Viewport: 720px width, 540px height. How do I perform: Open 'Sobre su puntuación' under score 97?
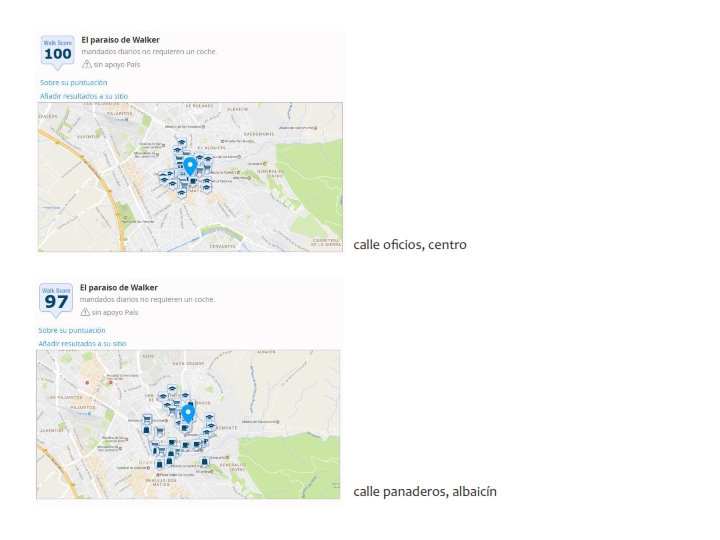tap(72, 330)
